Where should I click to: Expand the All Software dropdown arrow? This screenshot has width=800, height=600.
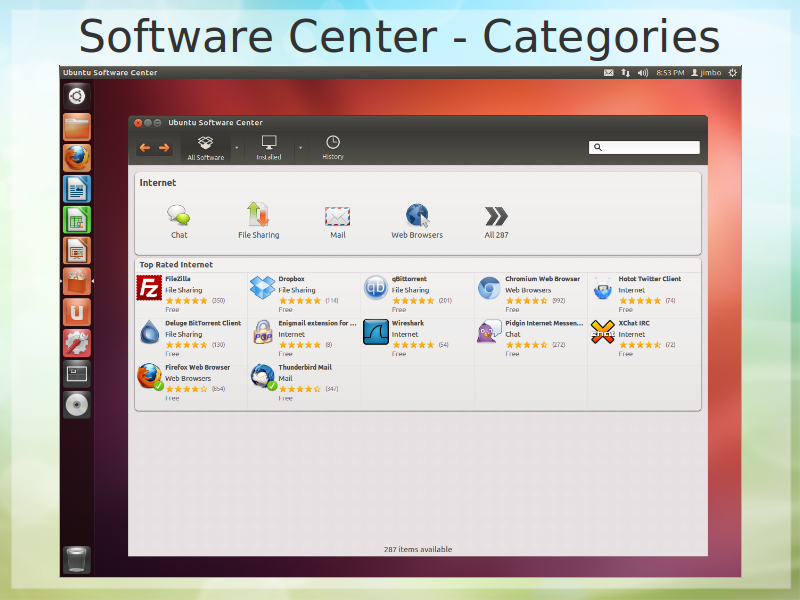236,148
